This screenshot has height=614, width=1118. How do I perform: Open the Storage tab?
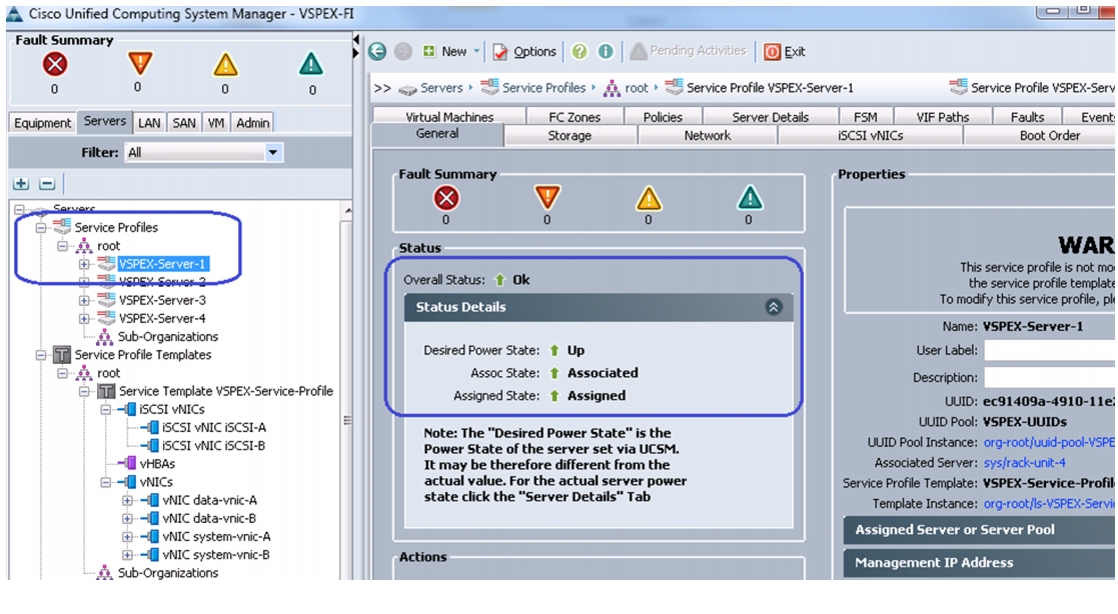tap(570, 135)
